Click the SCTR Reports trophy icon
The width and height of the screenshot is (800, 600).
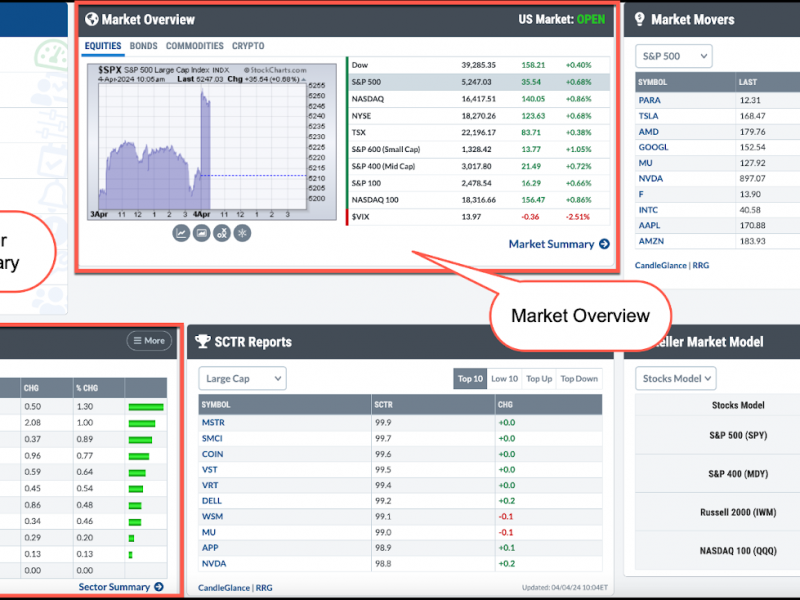pyautogui.click(x=203, y=341)
